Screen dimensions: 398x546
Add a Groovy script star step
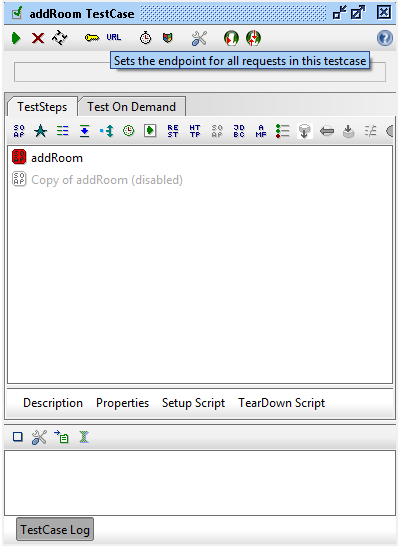tap(41, 131)
